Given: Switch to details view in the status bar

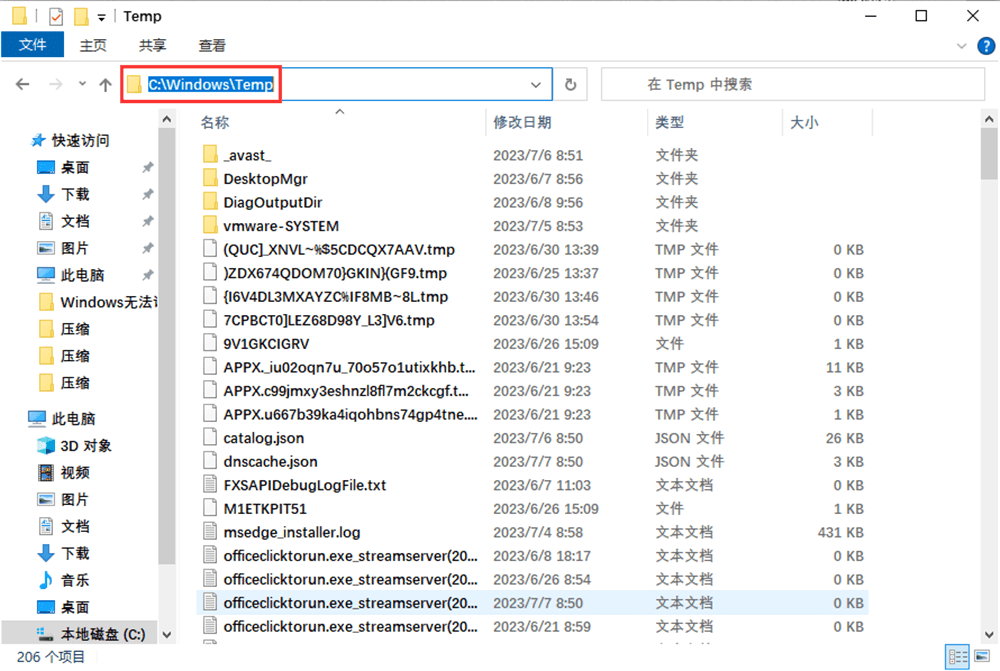Looking at the screenshot, I should pos(957,656).
